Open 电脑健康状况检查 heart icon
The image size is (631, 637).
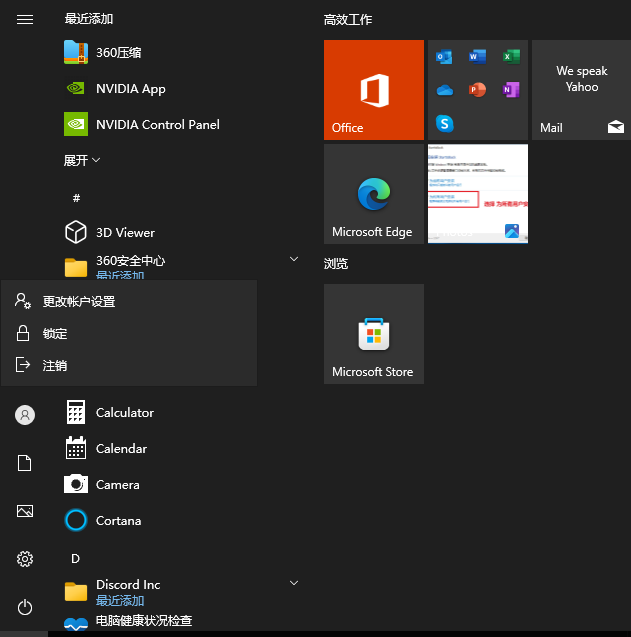[x=76, y=624]
